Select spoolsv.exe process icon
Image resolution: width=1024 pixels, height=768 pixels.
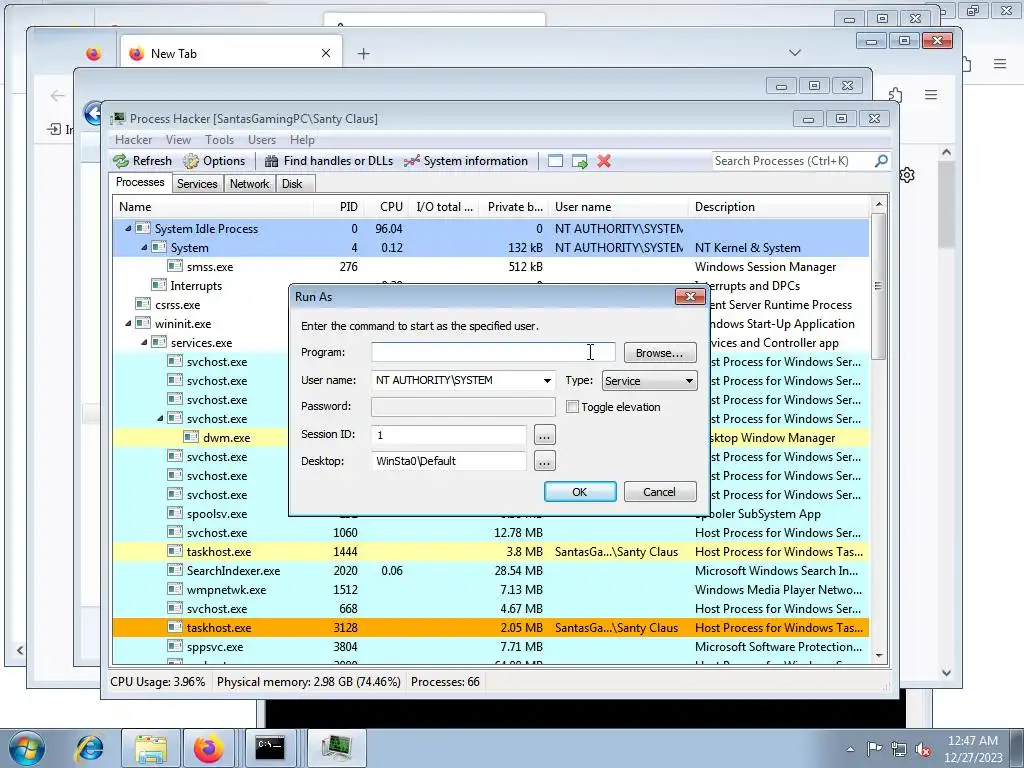click(x=175, y=513)
